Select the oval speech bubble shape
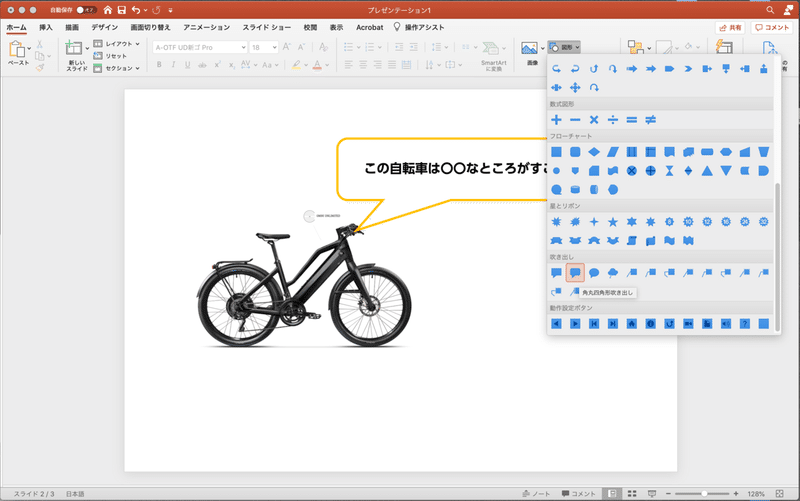This screenshot has width=800, height=501. coord(594,273)
